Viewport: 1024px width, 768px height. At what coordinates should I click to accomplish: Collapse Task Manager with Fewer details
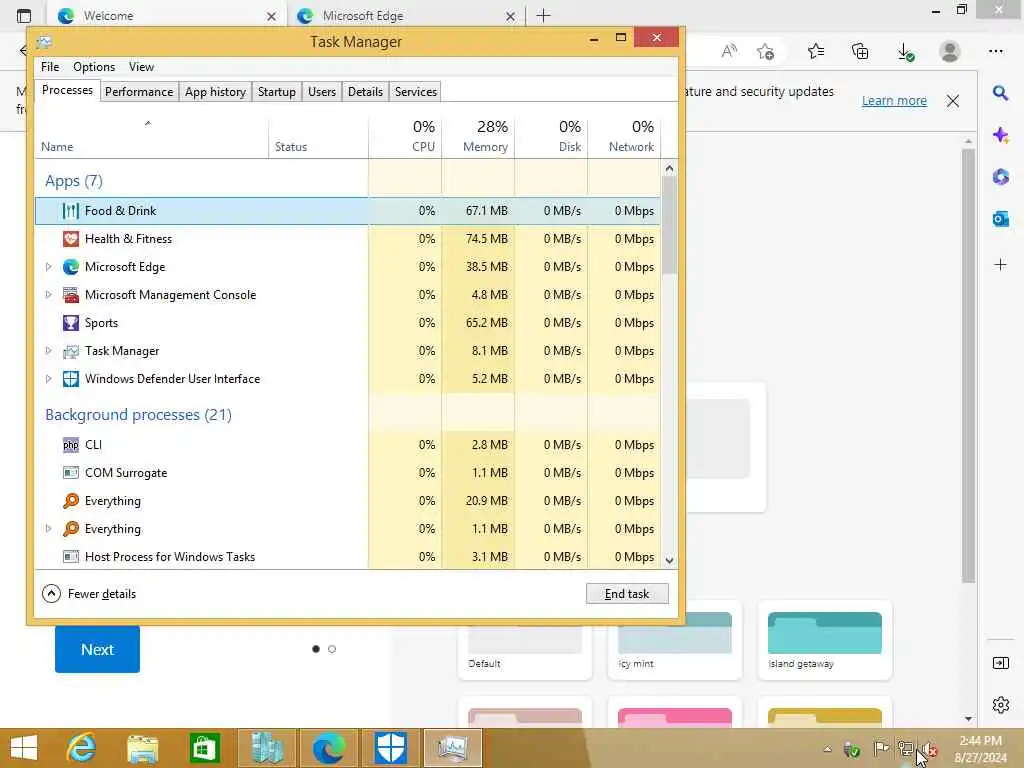89,594
